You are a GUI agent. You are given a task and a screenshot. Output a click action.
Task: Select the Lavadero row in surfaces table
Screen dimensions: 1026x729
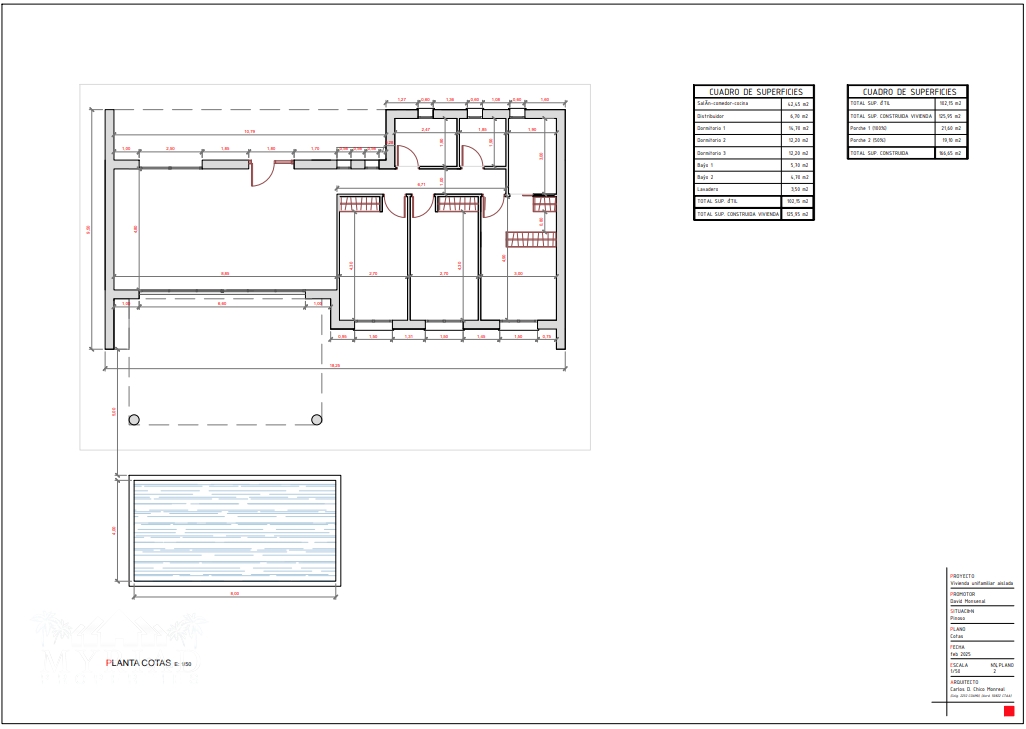[x=754, y=188]
